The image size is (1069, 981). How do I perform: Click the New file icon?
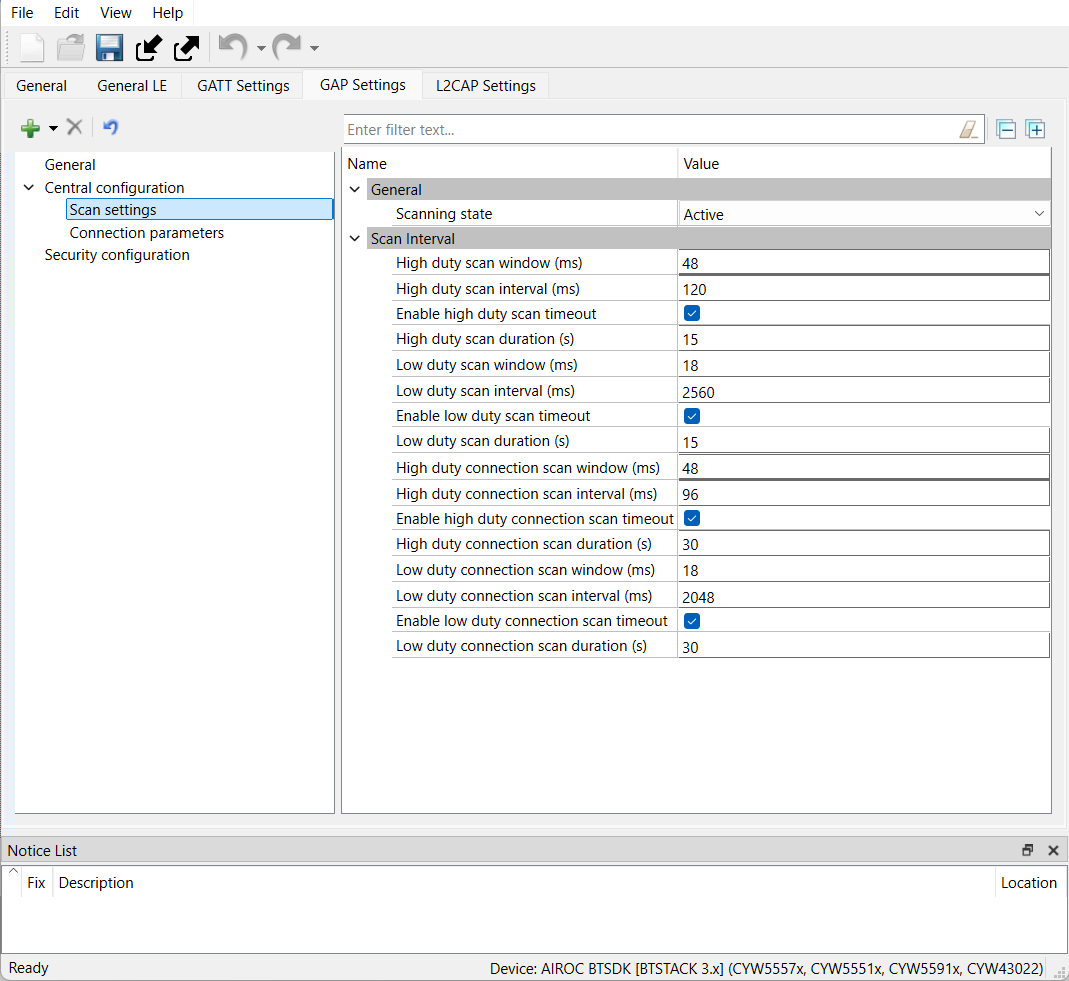click(x=33, y=48)
